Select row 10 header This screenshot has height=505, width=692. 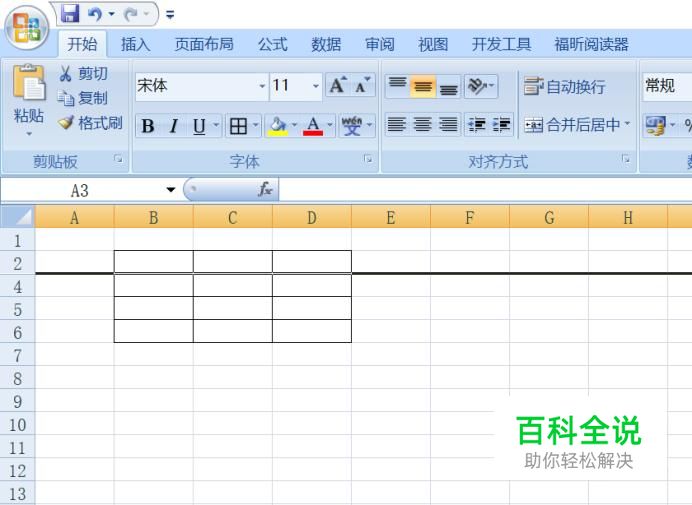pos(18,425)
